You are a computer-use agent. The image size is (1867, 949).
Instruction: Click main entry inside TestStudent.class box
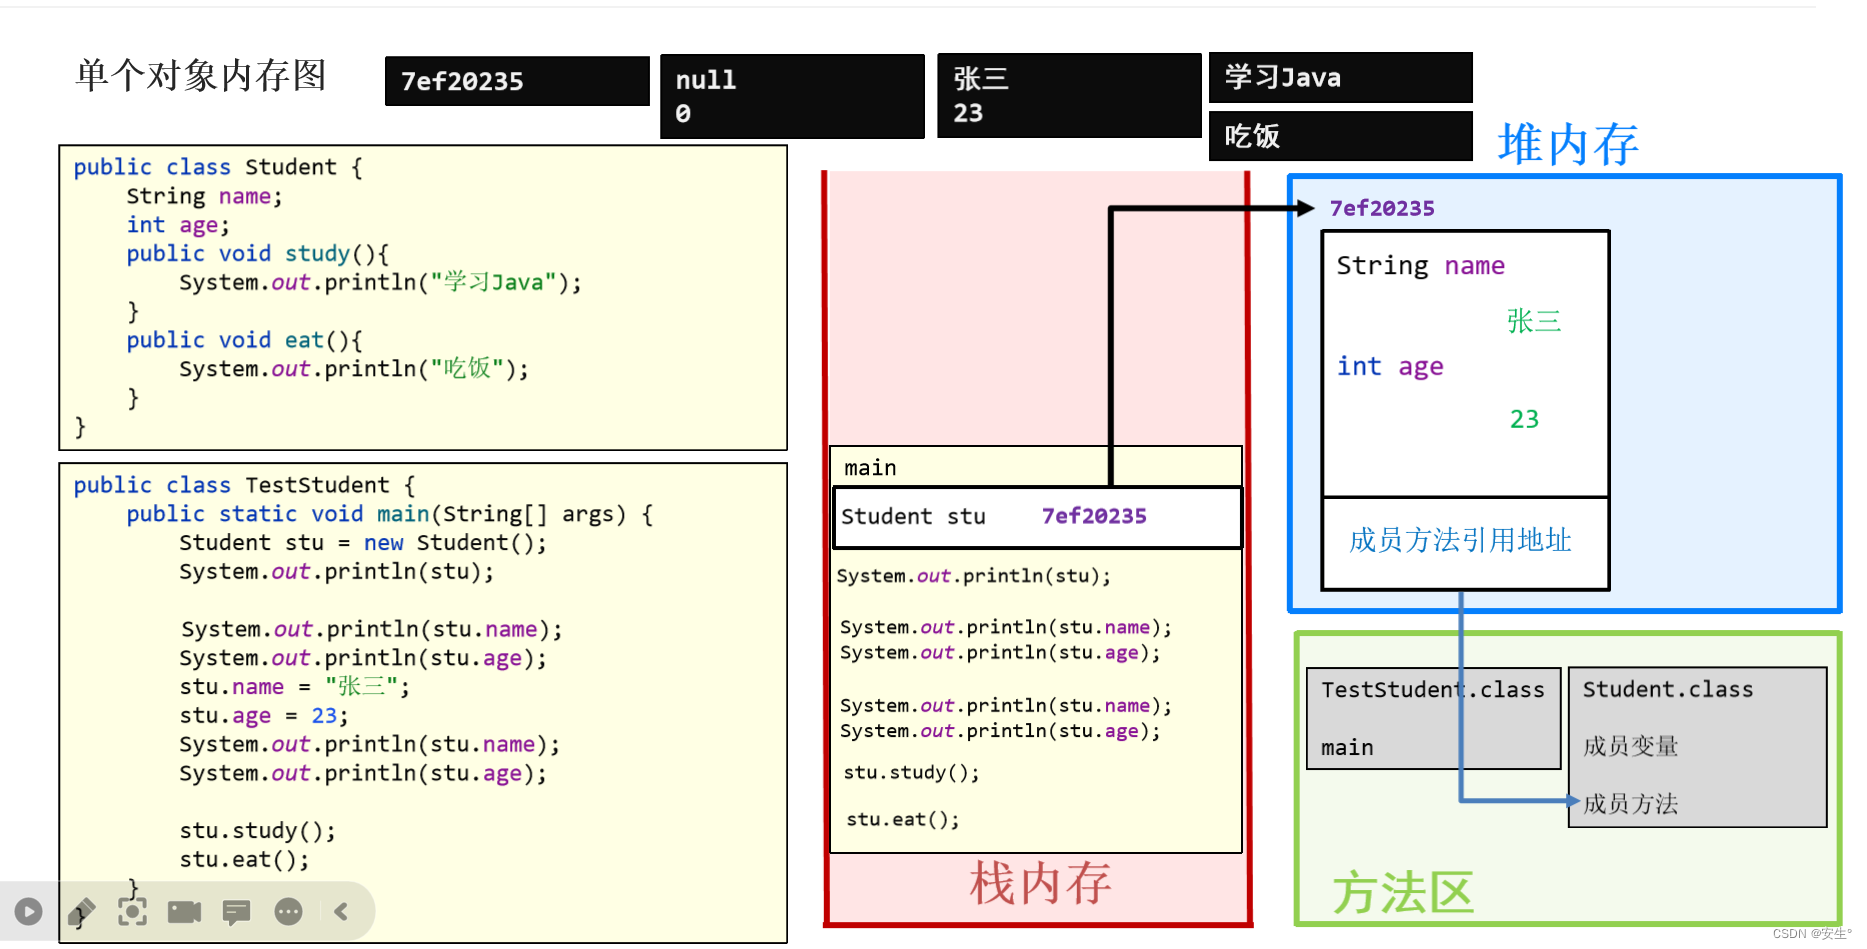point(1347,747)
